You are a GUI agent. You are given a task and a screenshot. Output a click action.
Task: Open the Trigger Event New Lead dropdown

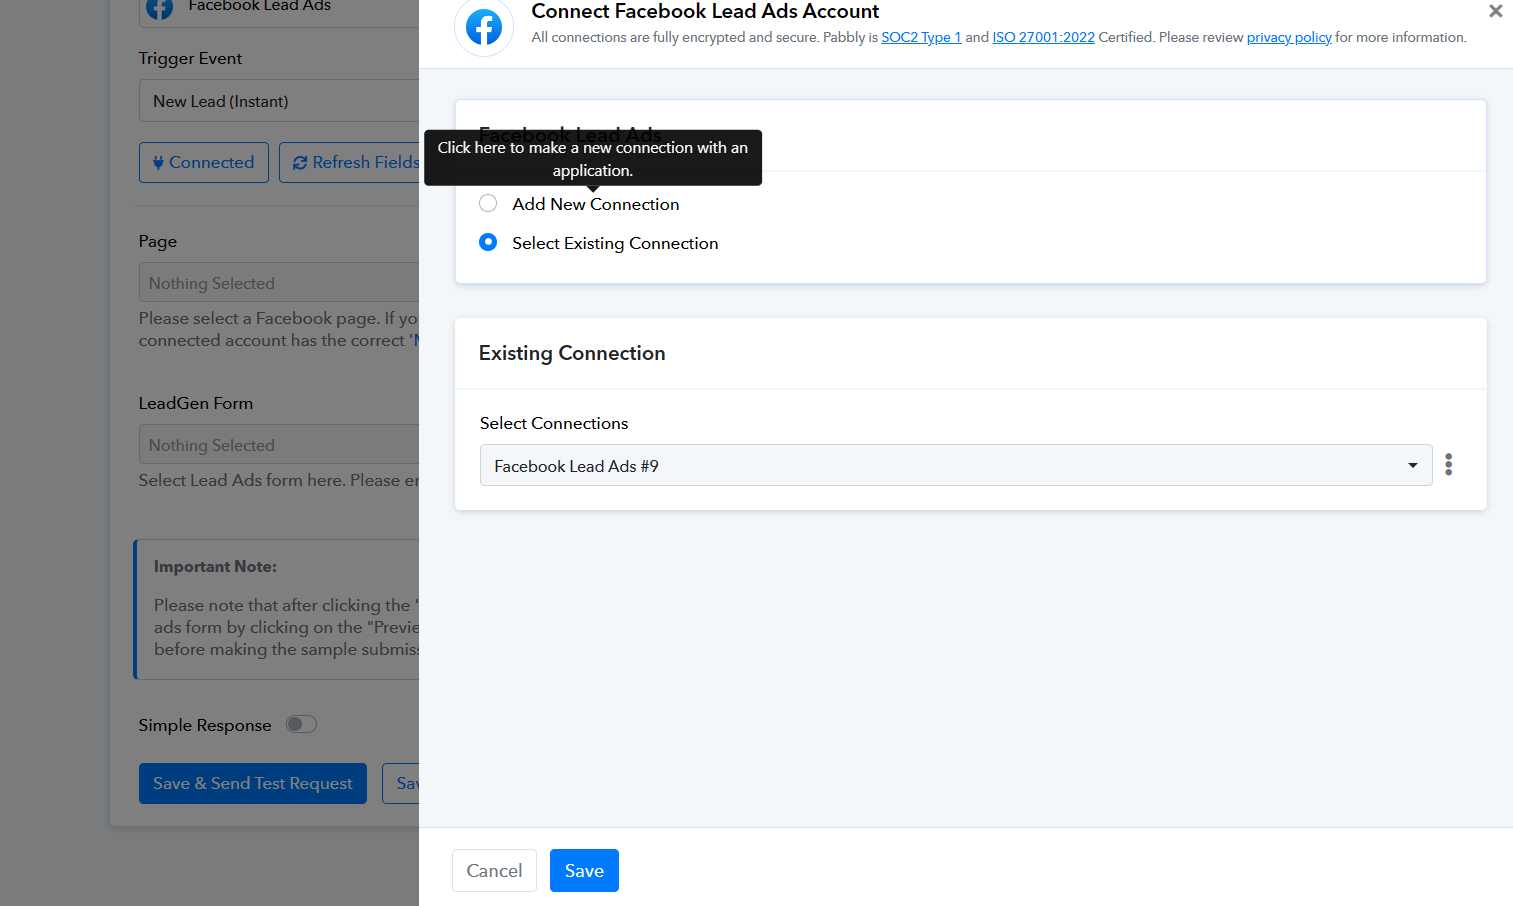[279, 101]
